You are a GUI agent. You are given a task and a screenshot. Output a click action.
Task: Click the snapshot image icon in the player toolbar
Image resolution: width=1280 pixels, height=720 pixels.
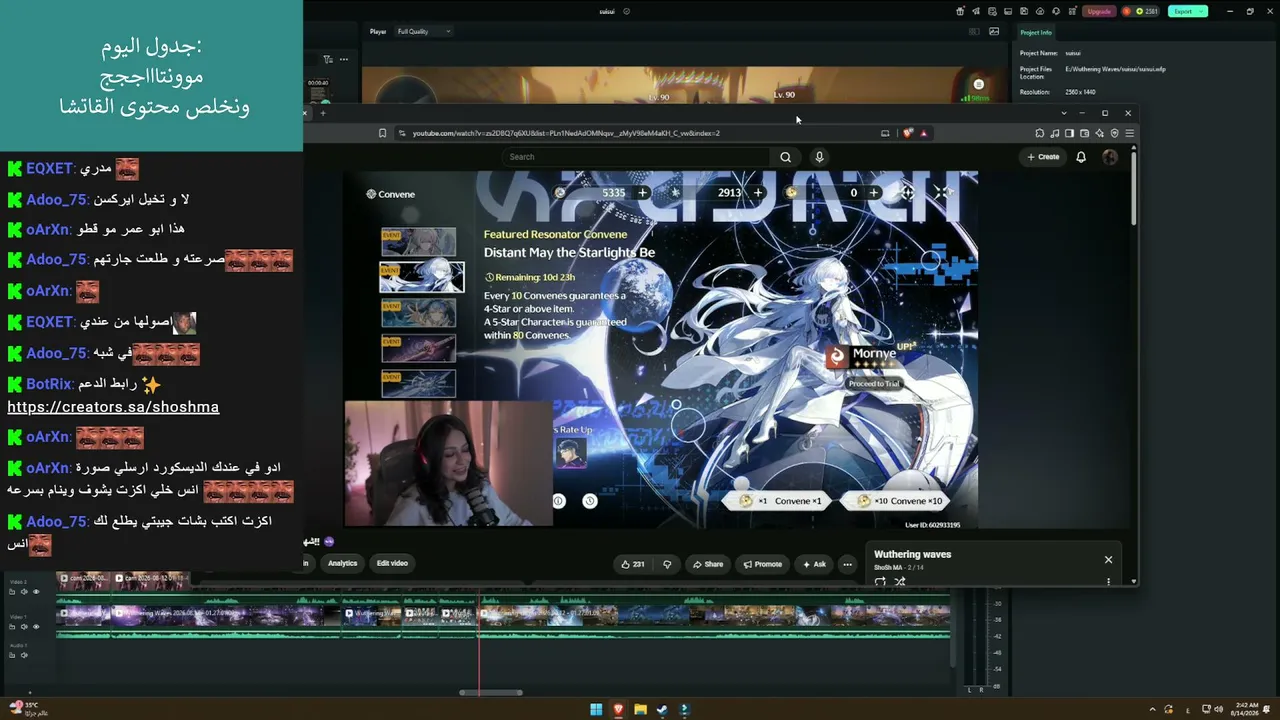point(994,32)
